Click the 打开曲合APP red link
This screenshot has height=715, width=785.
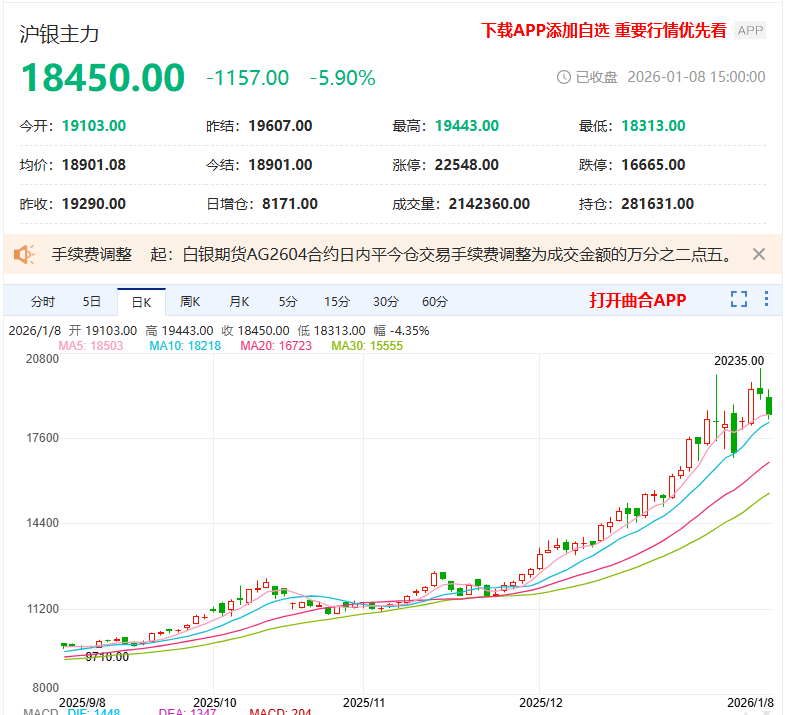coord(637,300)
